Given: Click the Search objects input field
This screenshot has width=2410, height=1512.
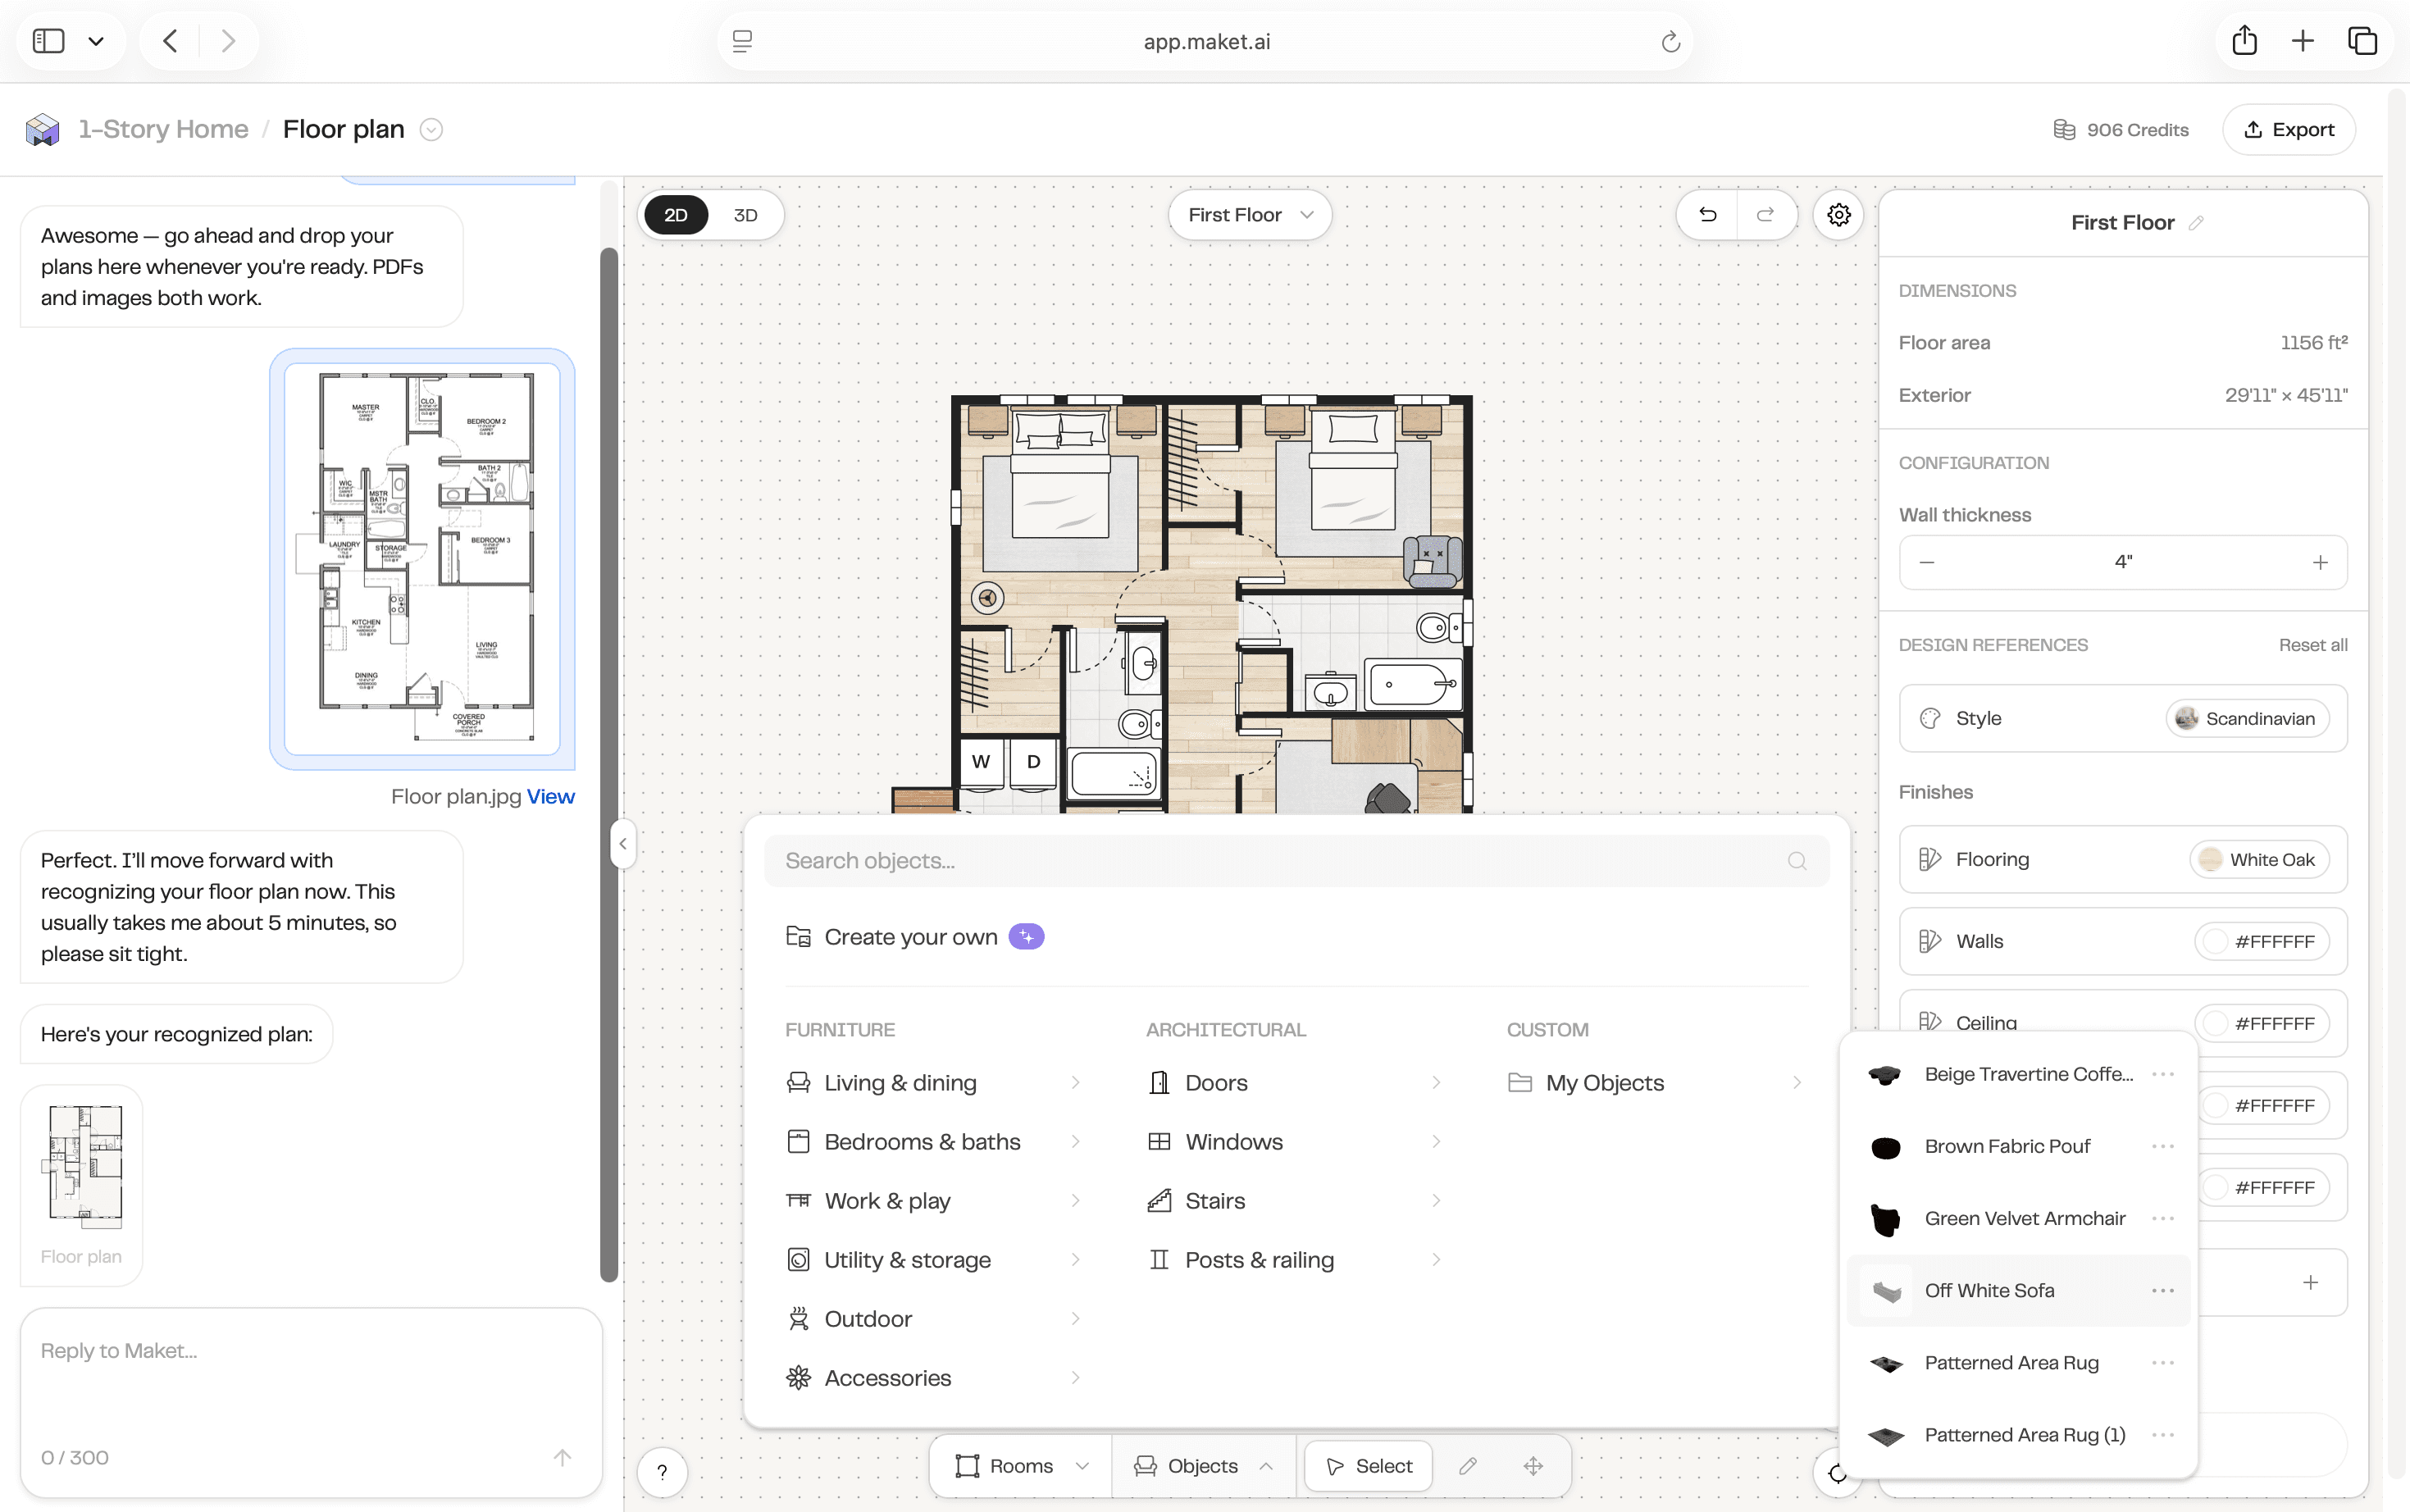Looking at the screenshot, I should pos(1296,861).
